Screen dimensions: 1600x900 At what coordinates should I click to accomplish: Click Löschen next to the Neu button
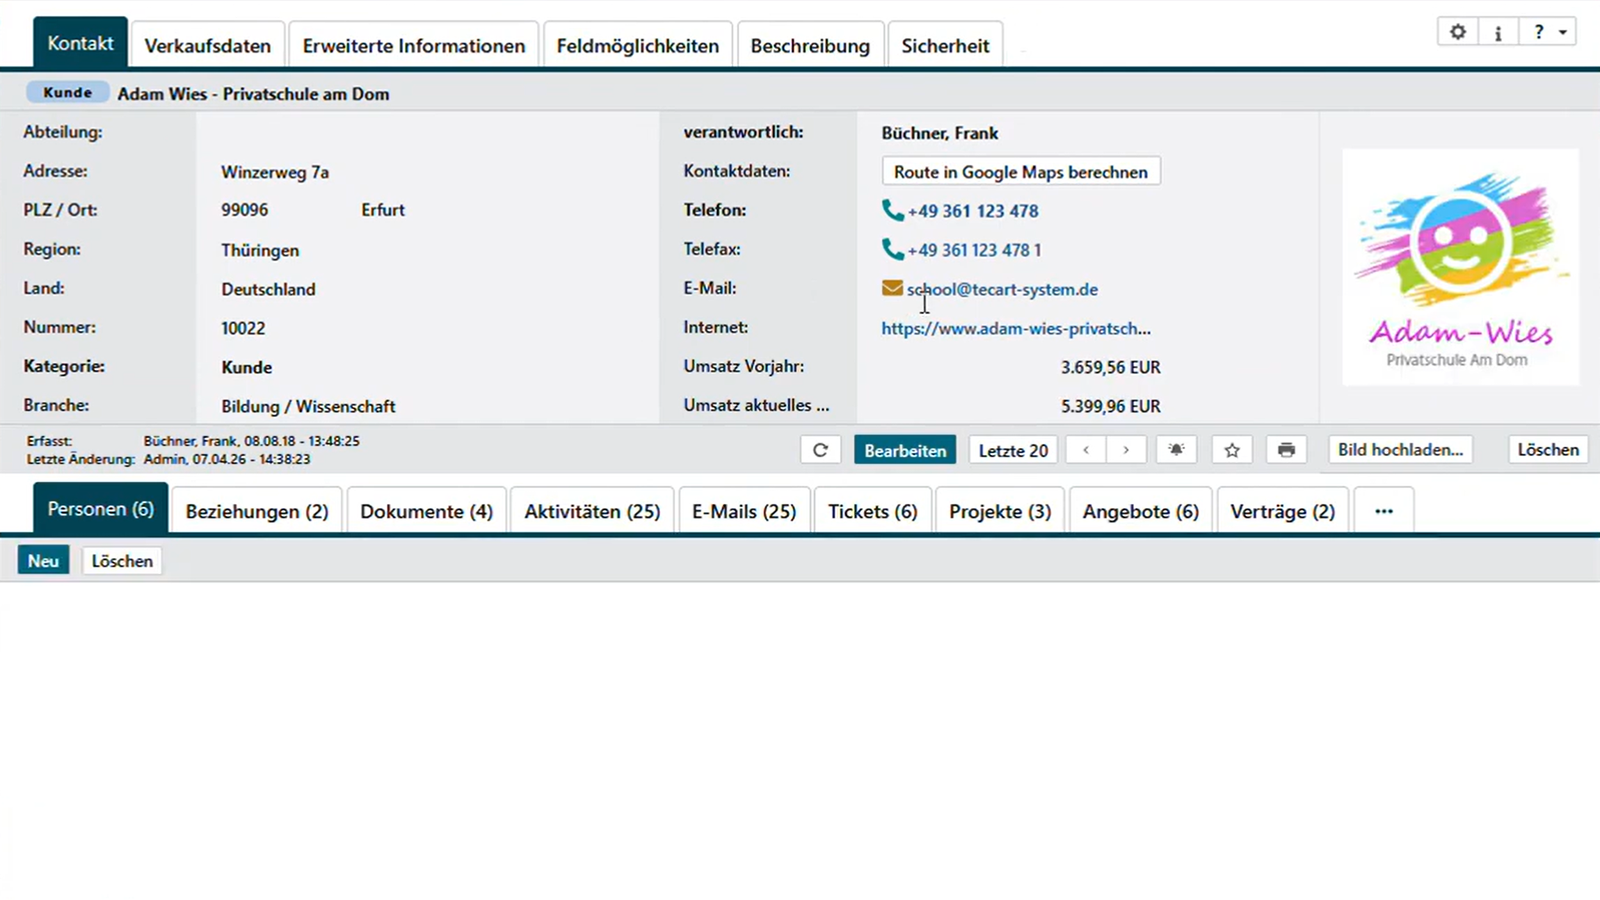(x=122, y=561)
